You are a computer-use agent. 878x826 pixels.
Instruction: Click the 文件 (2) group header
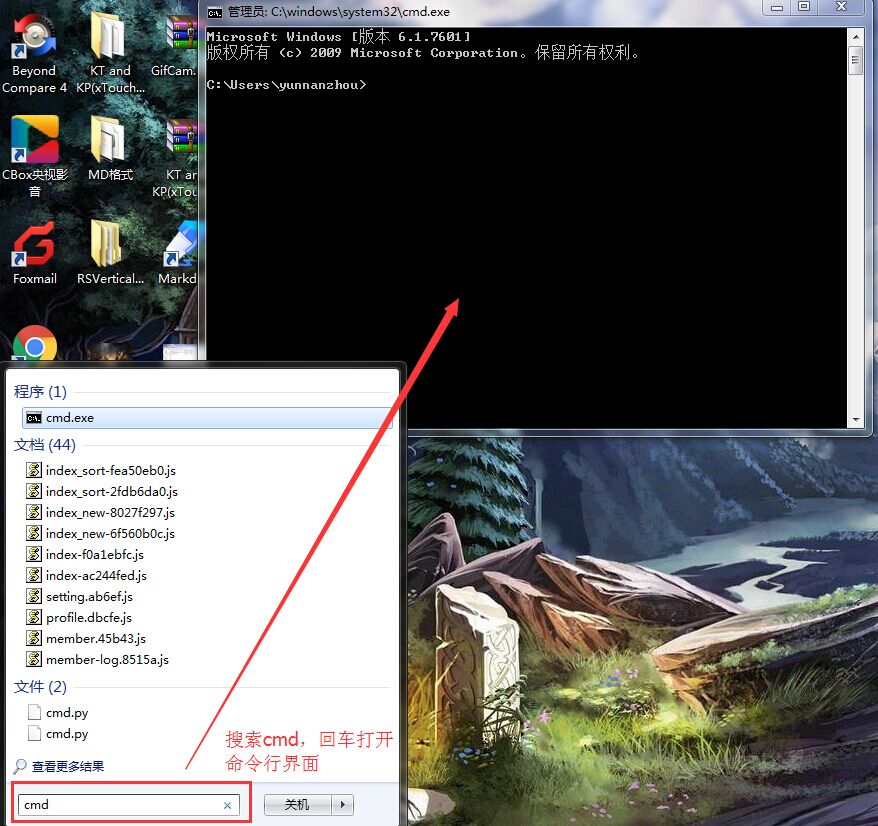click(x=40, y=687)
